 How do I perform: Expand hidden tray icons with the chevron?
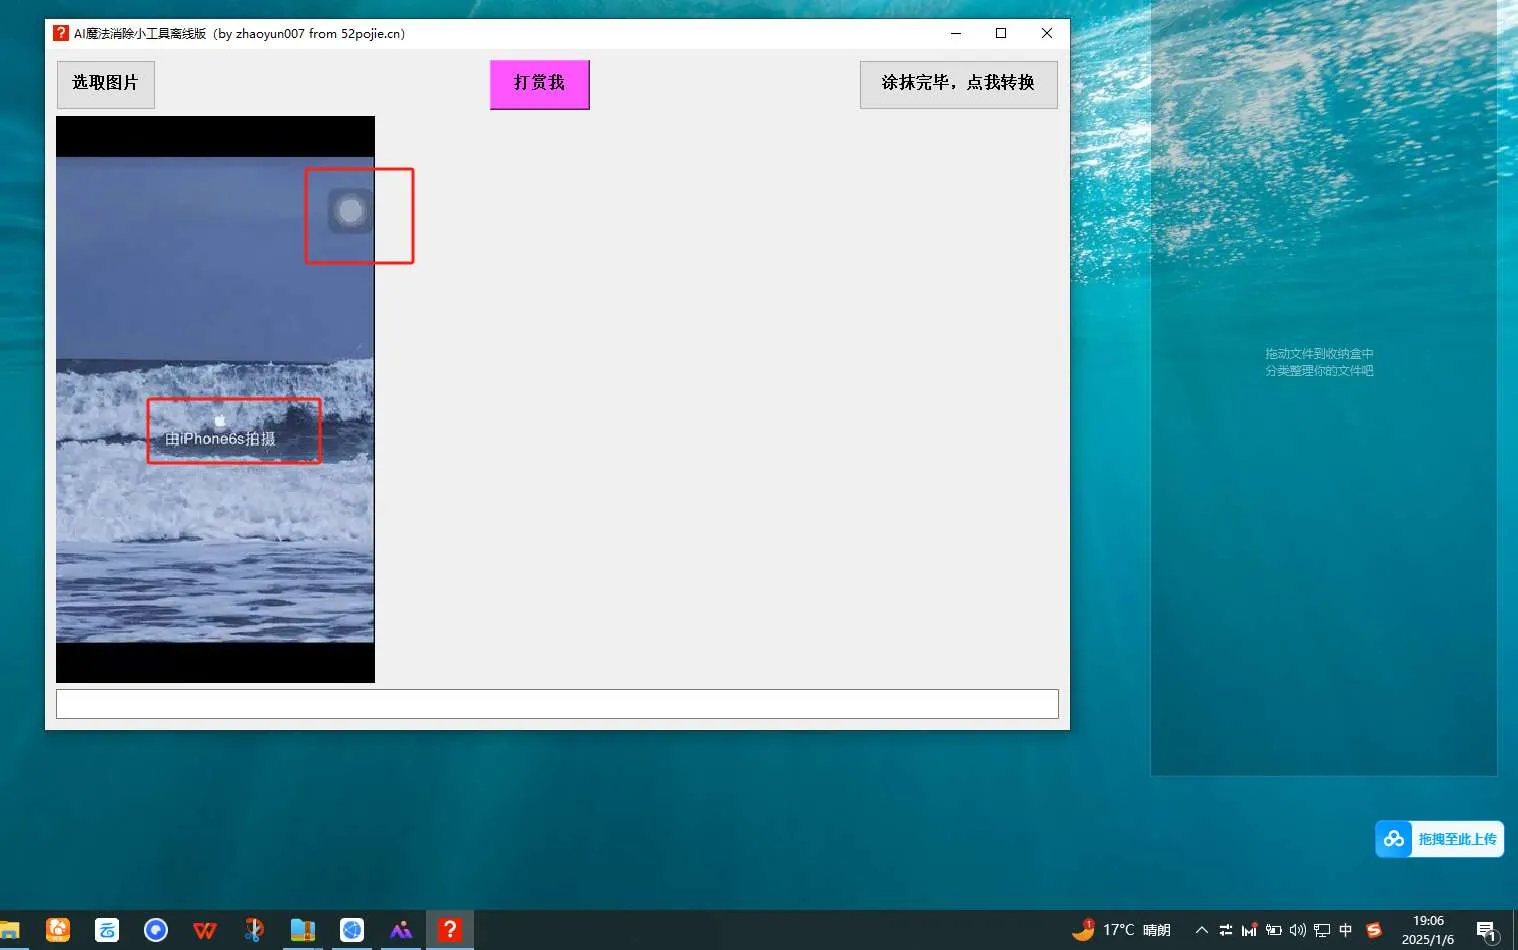coord(1202,929)
